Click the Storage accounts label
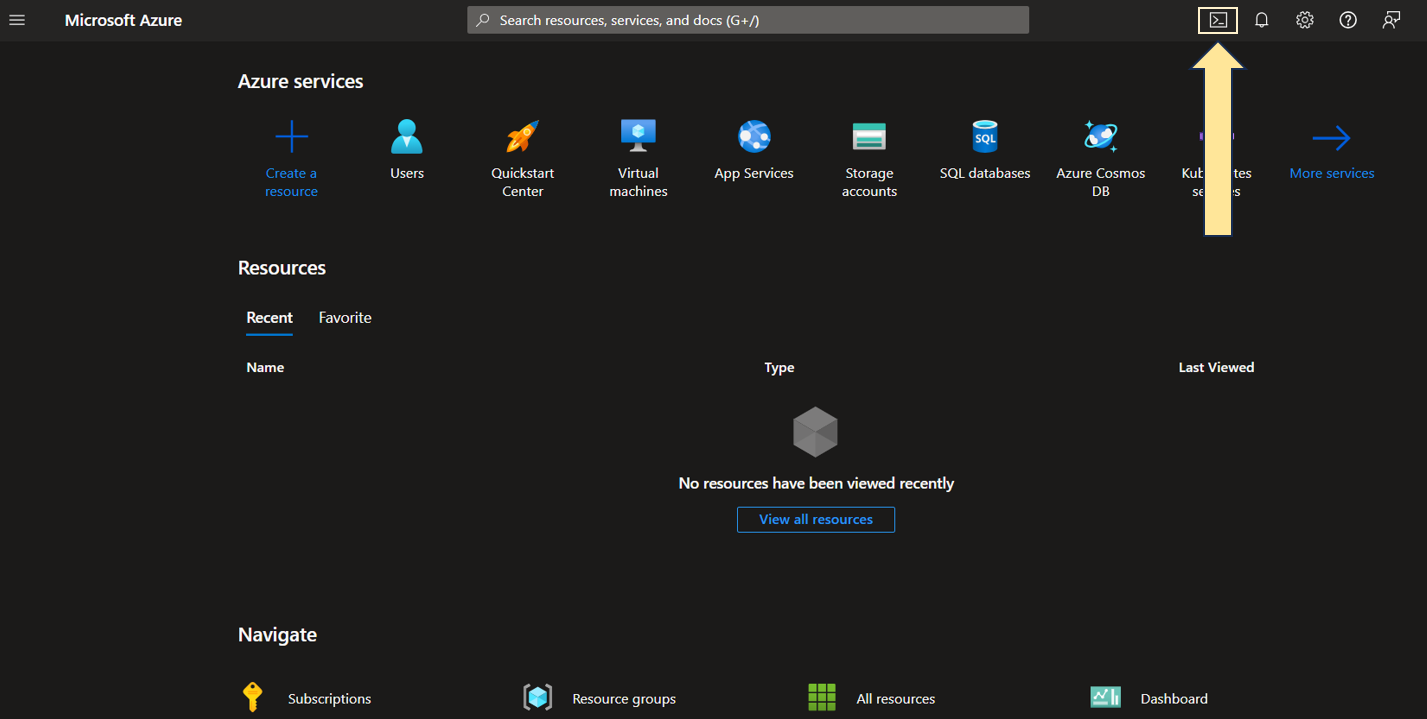The height and width of the screenshot is (719, 1427). click(869, 182)
